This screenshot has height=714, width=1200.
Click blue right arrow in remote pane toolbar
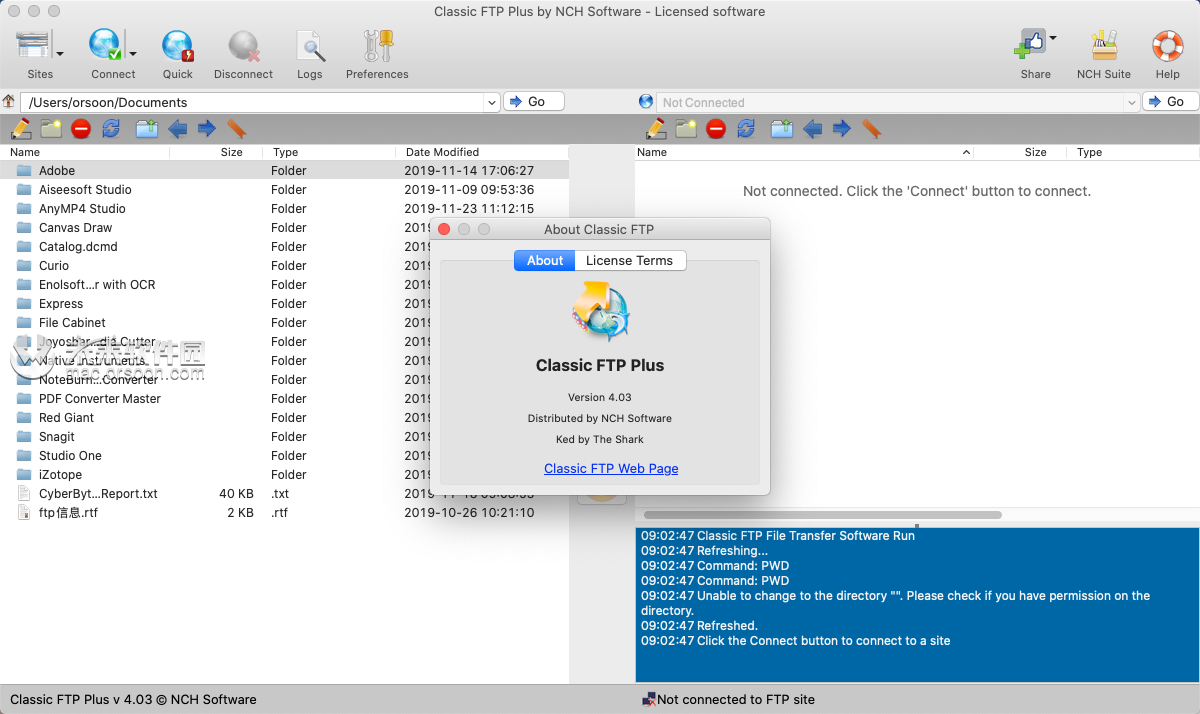coord(842,128)
